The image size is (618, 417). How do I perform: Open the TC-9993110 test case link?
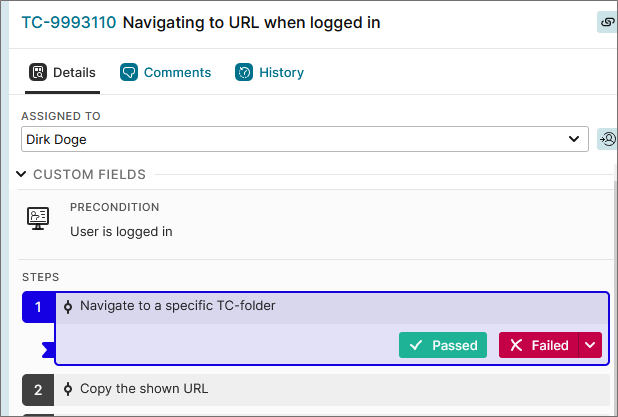69,22
